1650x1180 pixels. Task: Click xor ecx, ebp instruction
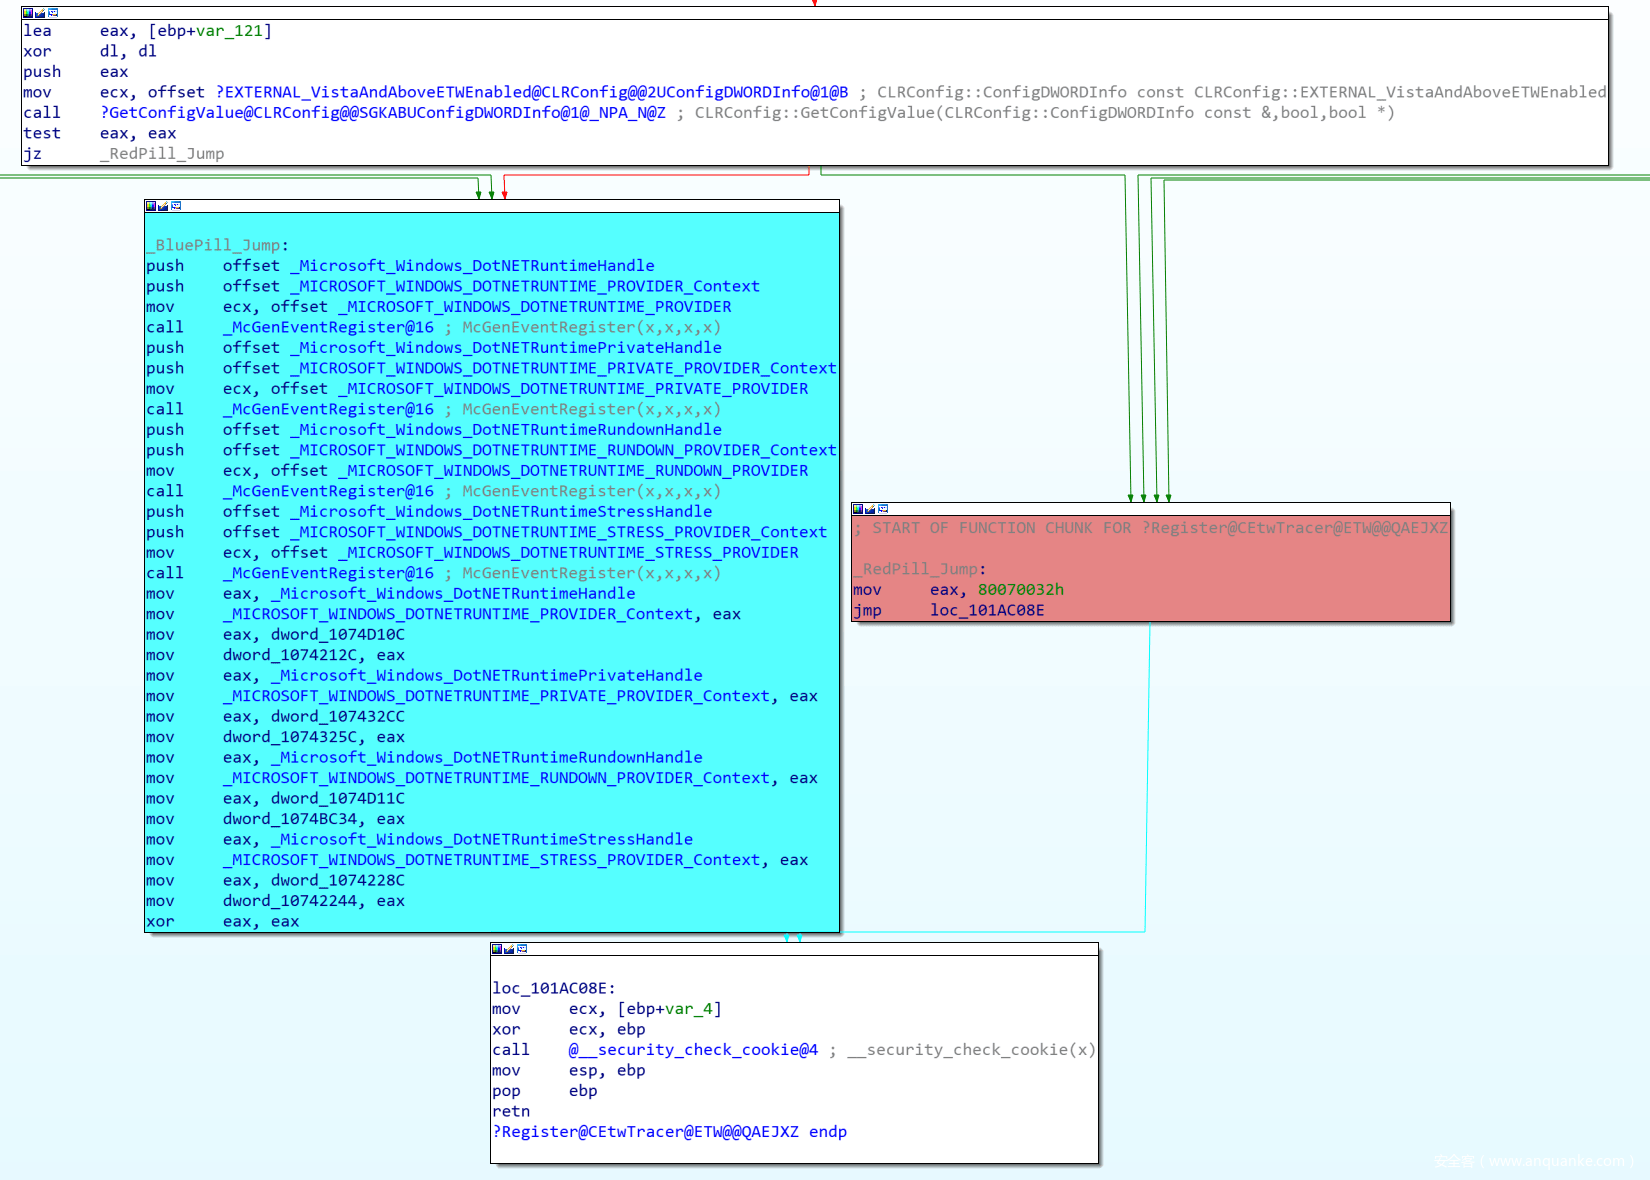568,1029
